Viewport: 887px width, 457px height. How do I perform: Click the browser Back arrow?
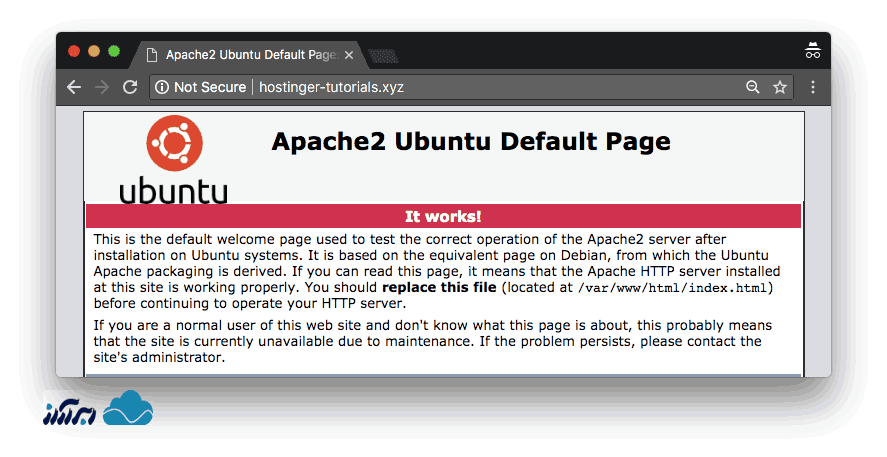[x=74, y=87]
